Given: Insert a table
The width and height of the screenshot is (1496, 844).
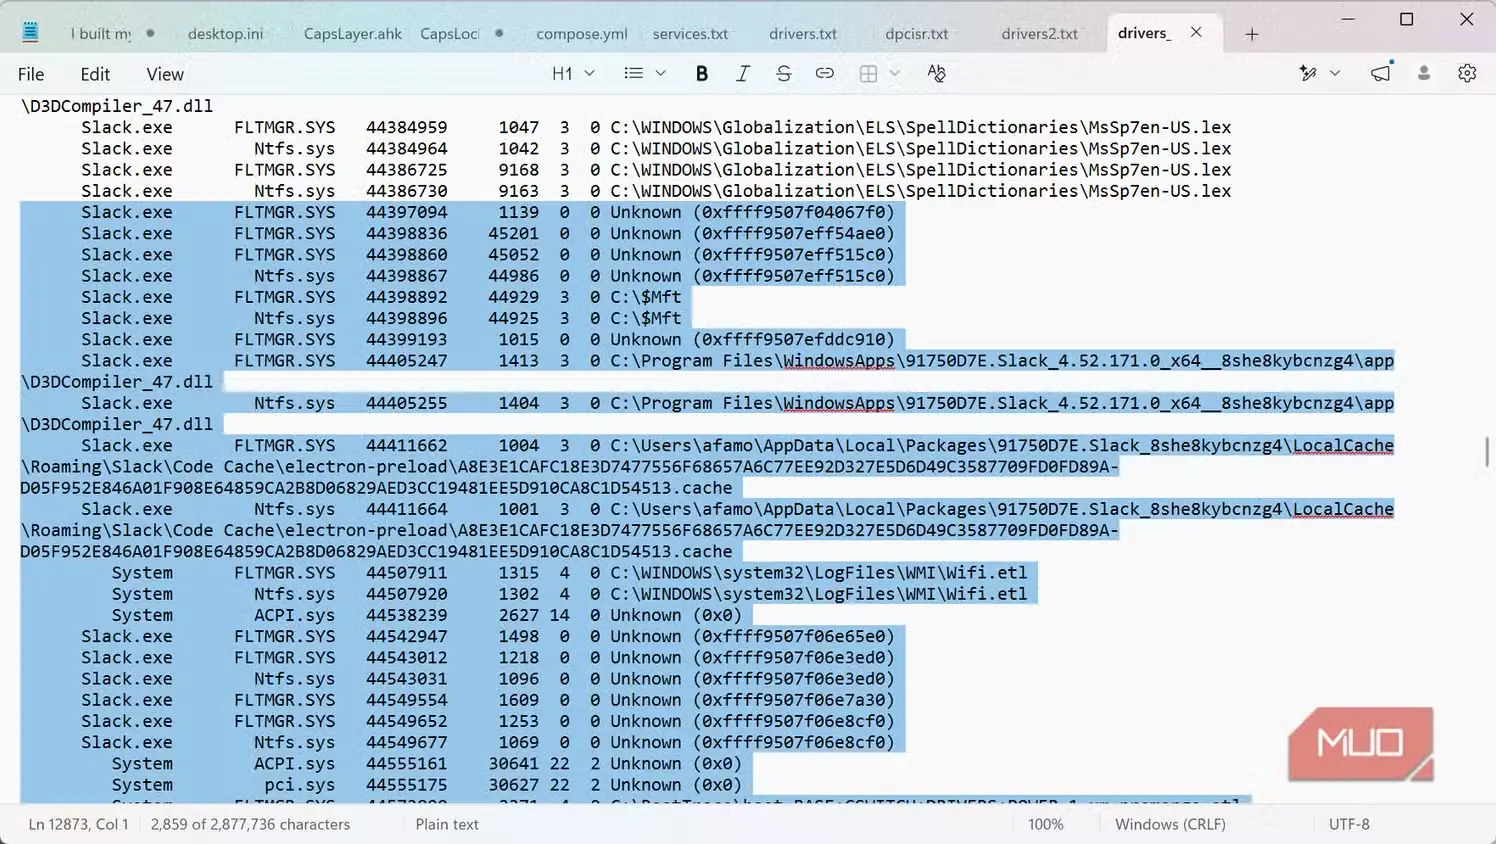Looking at the screenshot, I should pyautogui.click(x=868, y=73).
